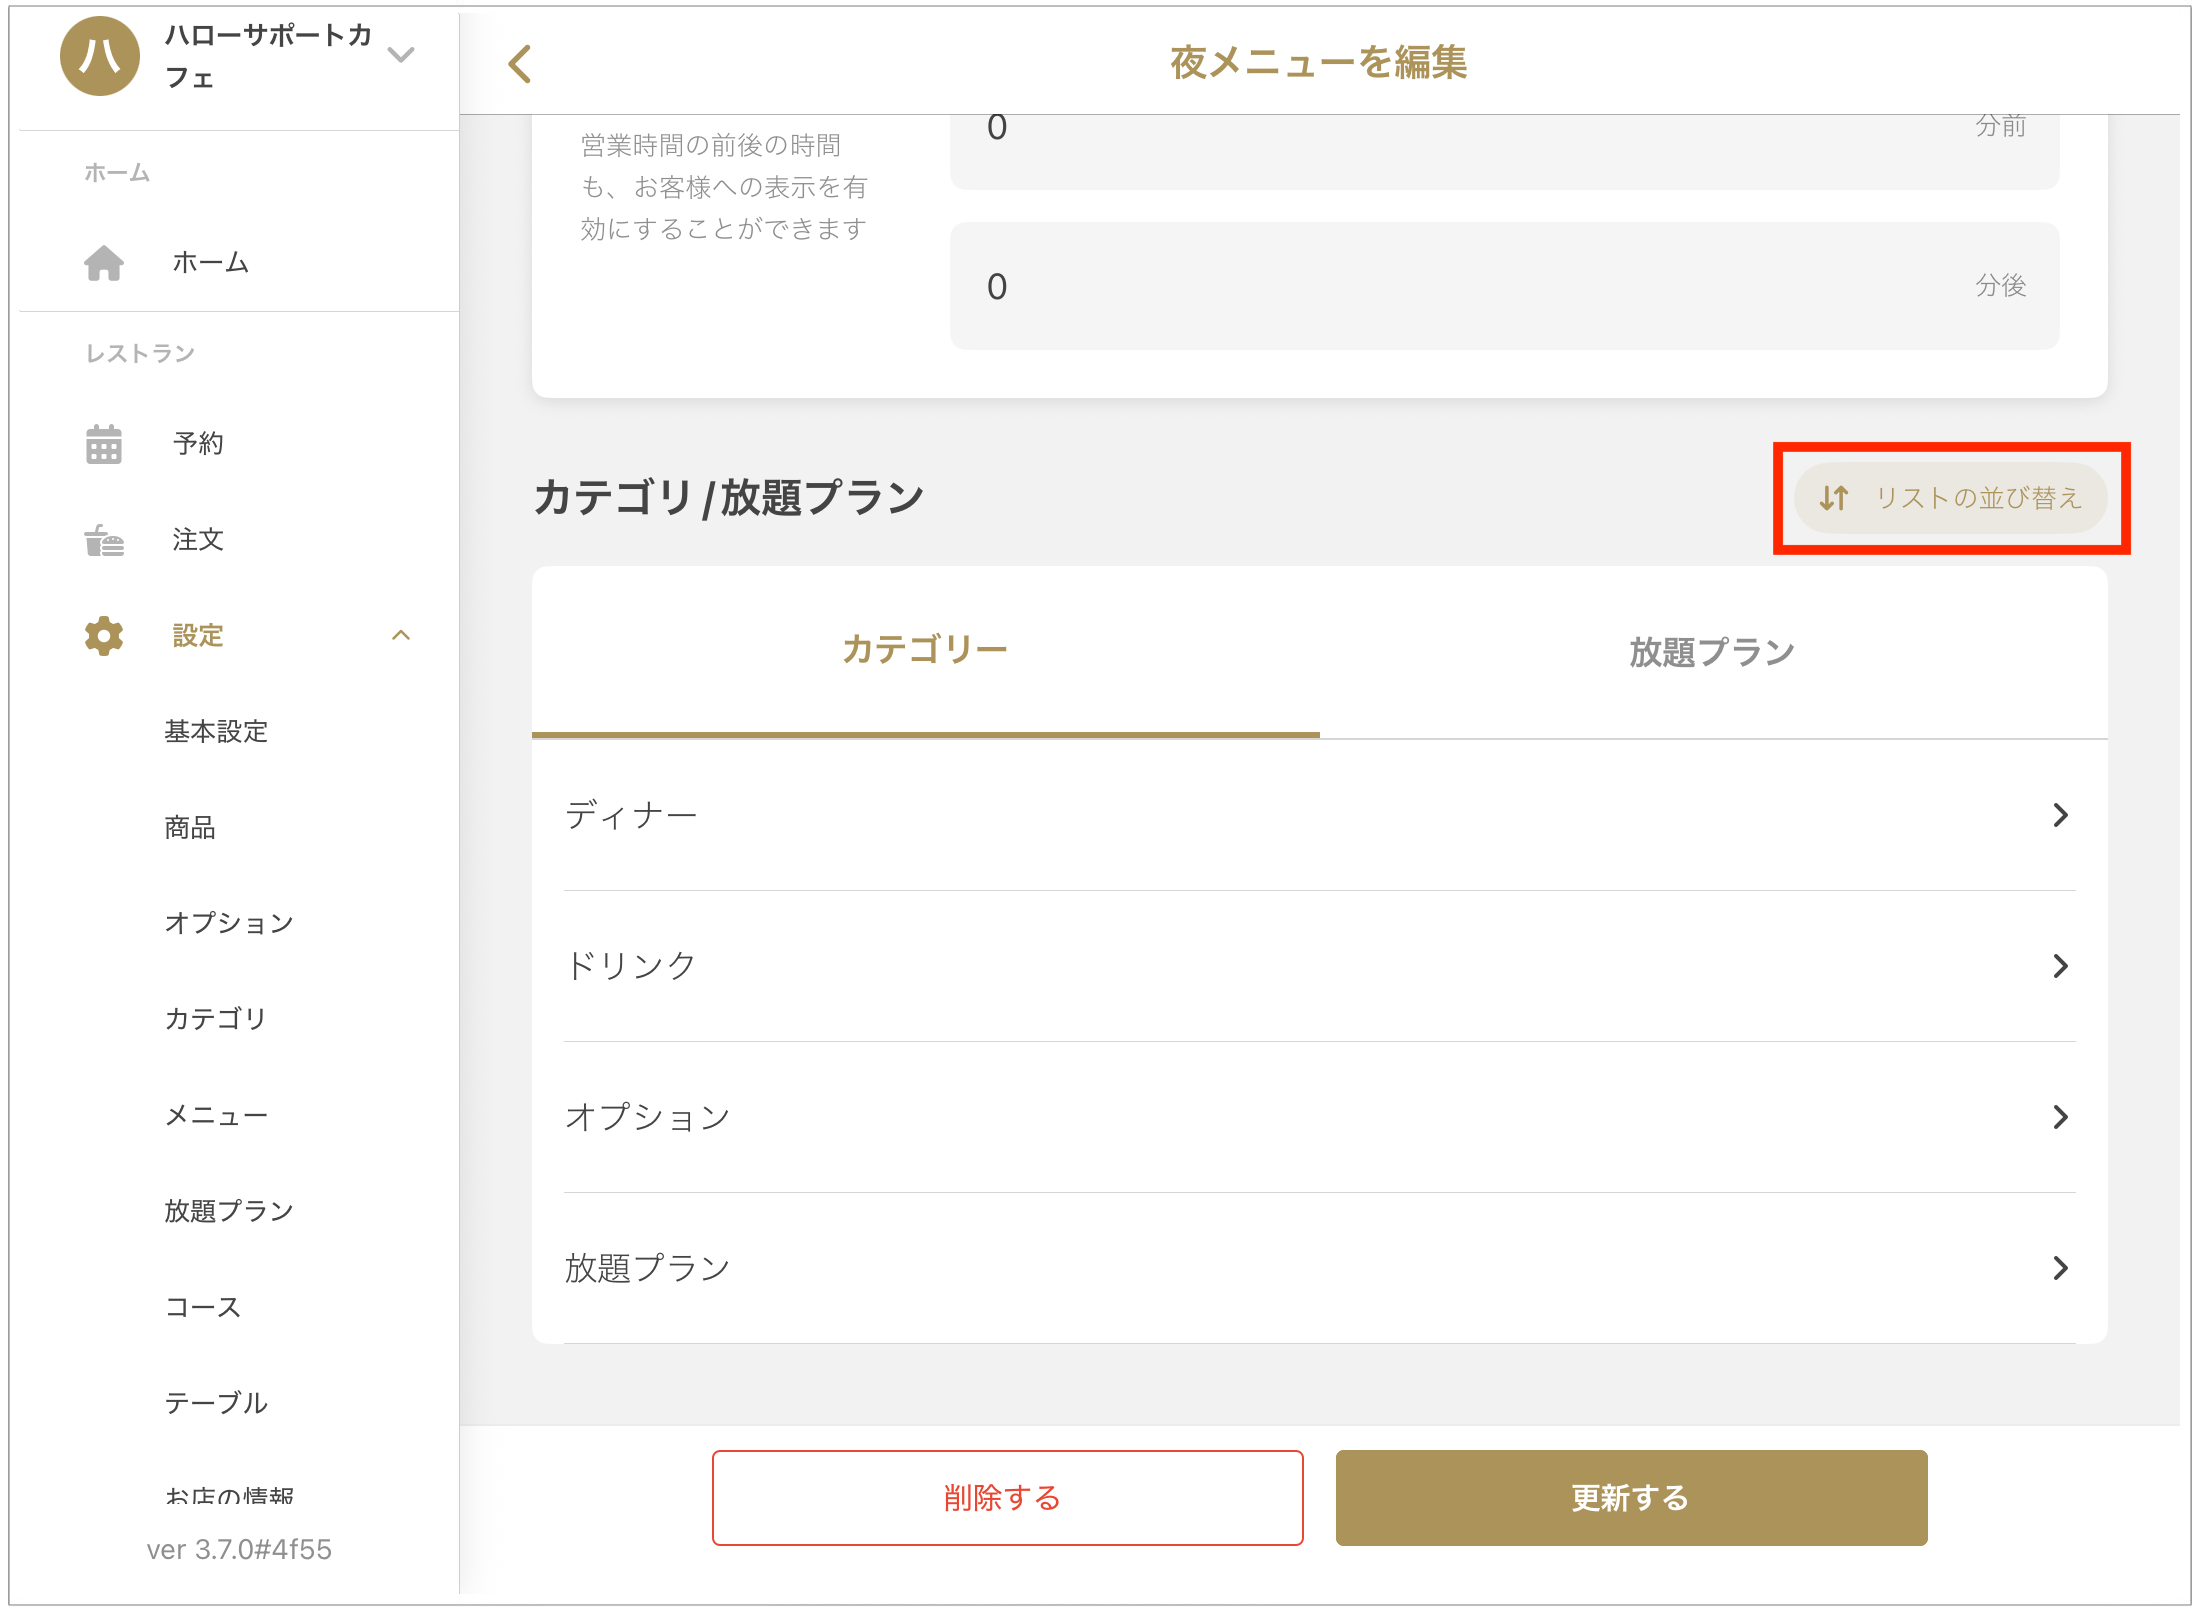The height and width of the screenshot is (1612, 2198).
Task: Click the 更新する button
Action: (1630, 1498)
